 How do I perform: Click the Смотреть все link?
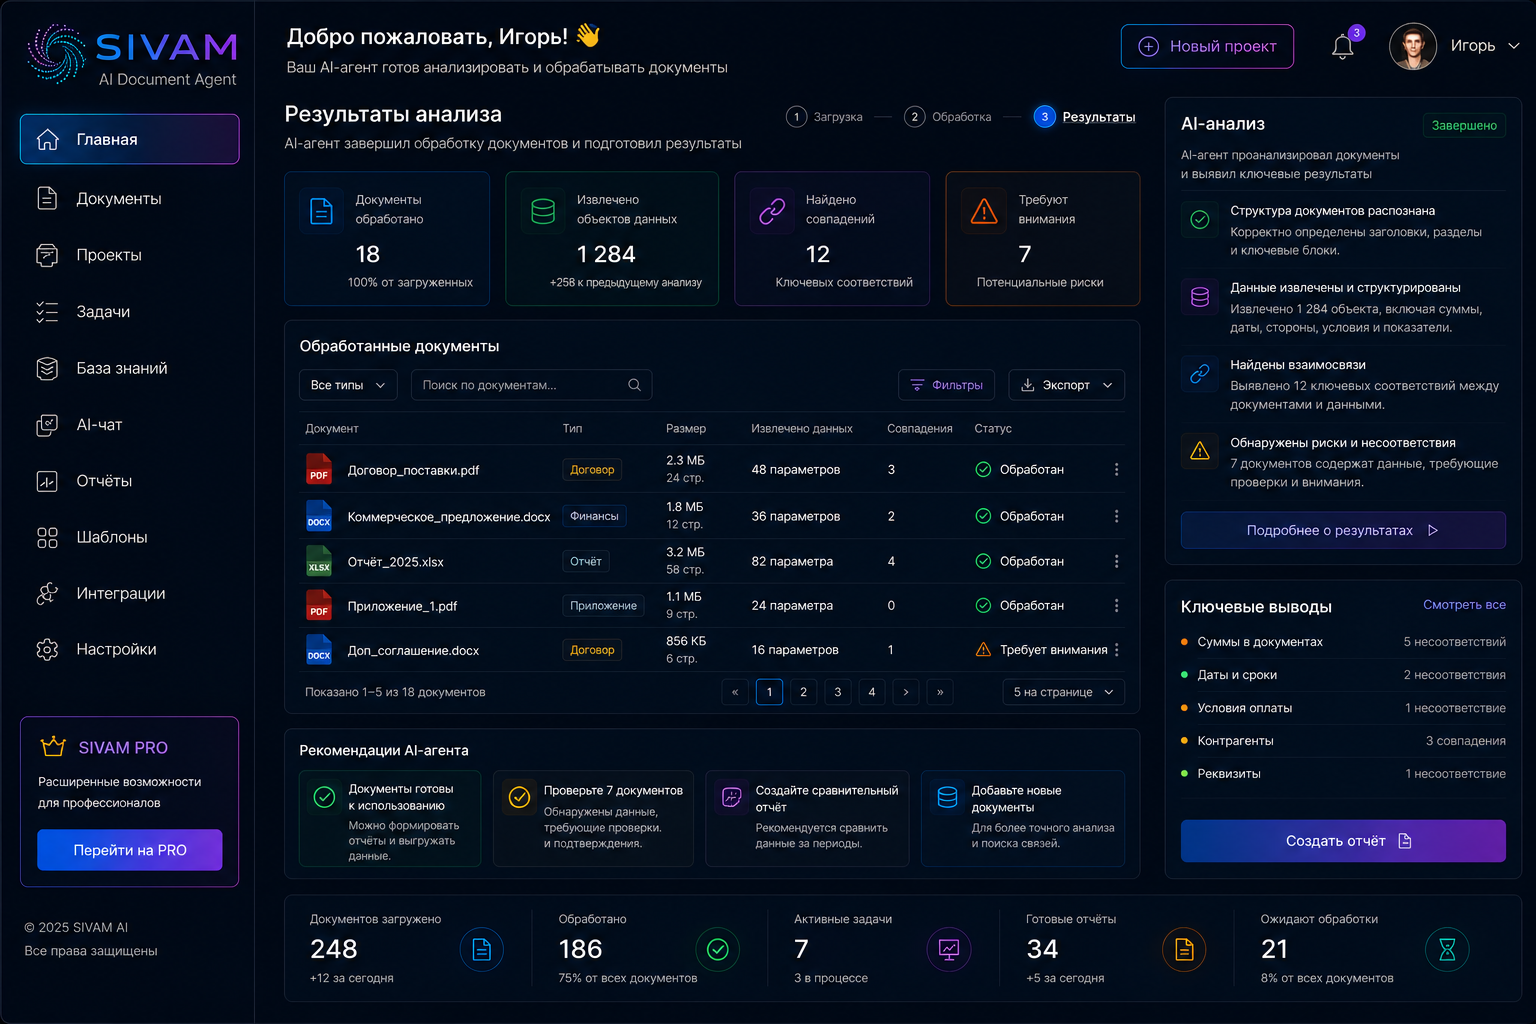click(1464, 605)
